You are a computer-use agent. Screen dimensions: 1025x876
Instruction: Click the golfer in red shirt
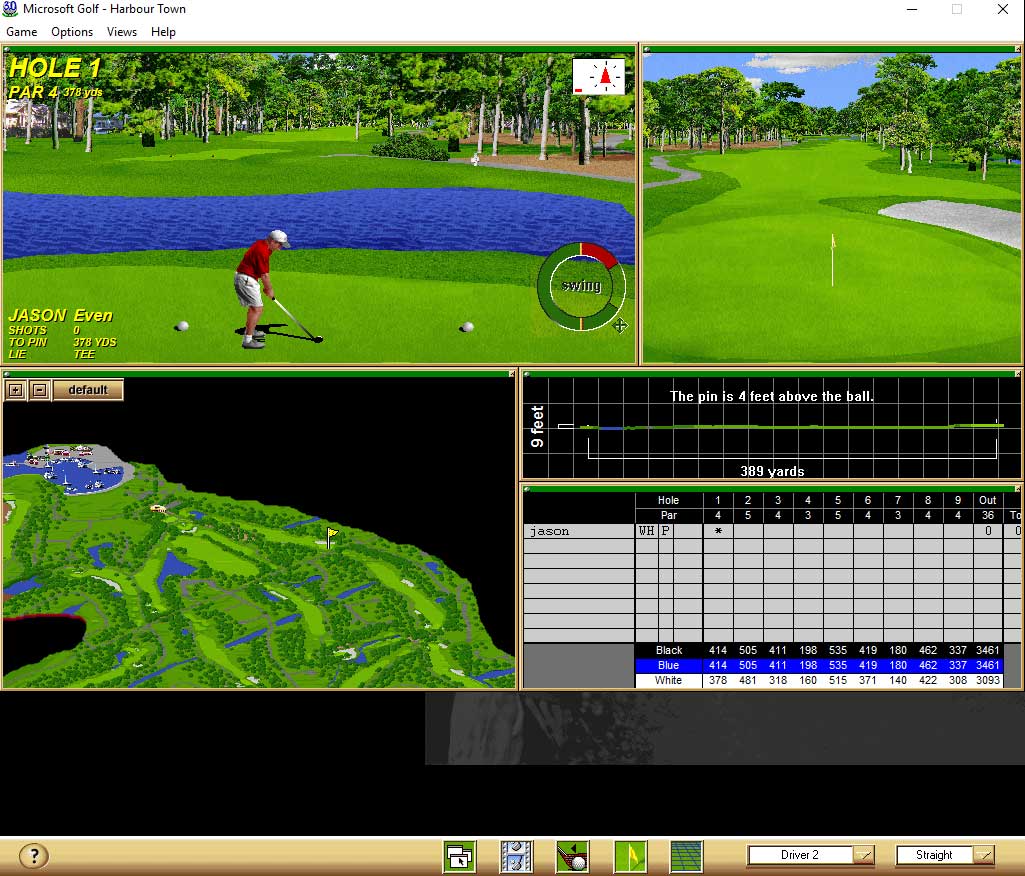(261, 288)
